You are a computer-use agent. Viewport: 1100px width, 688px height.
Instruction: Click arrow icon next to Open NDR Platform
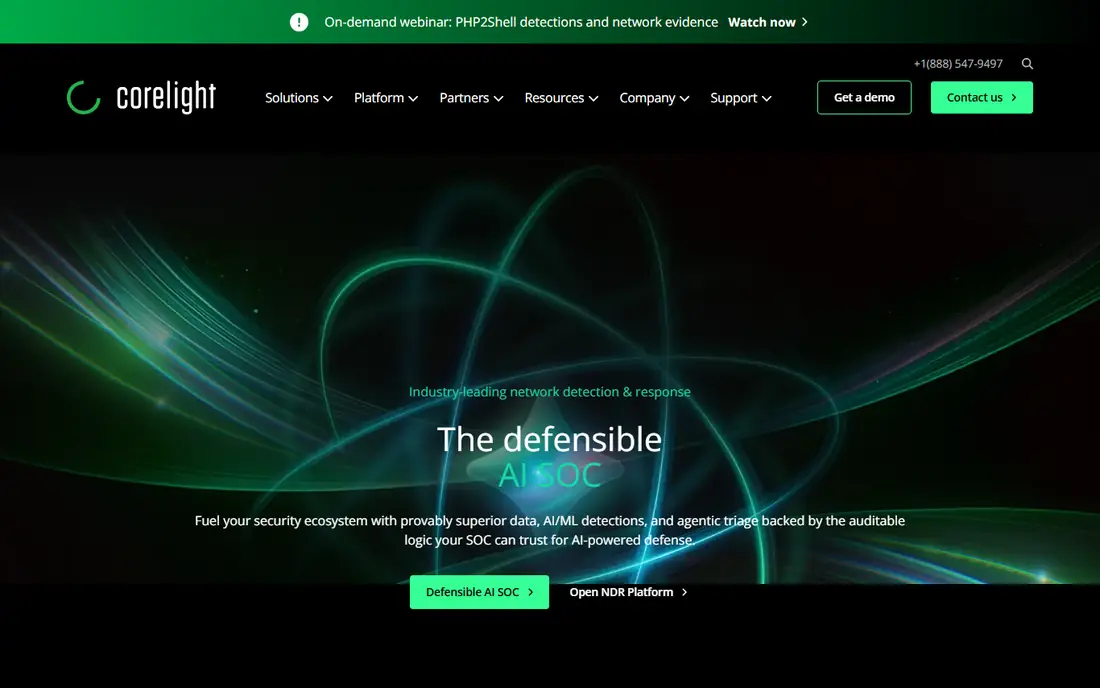[x=685, y=592]
